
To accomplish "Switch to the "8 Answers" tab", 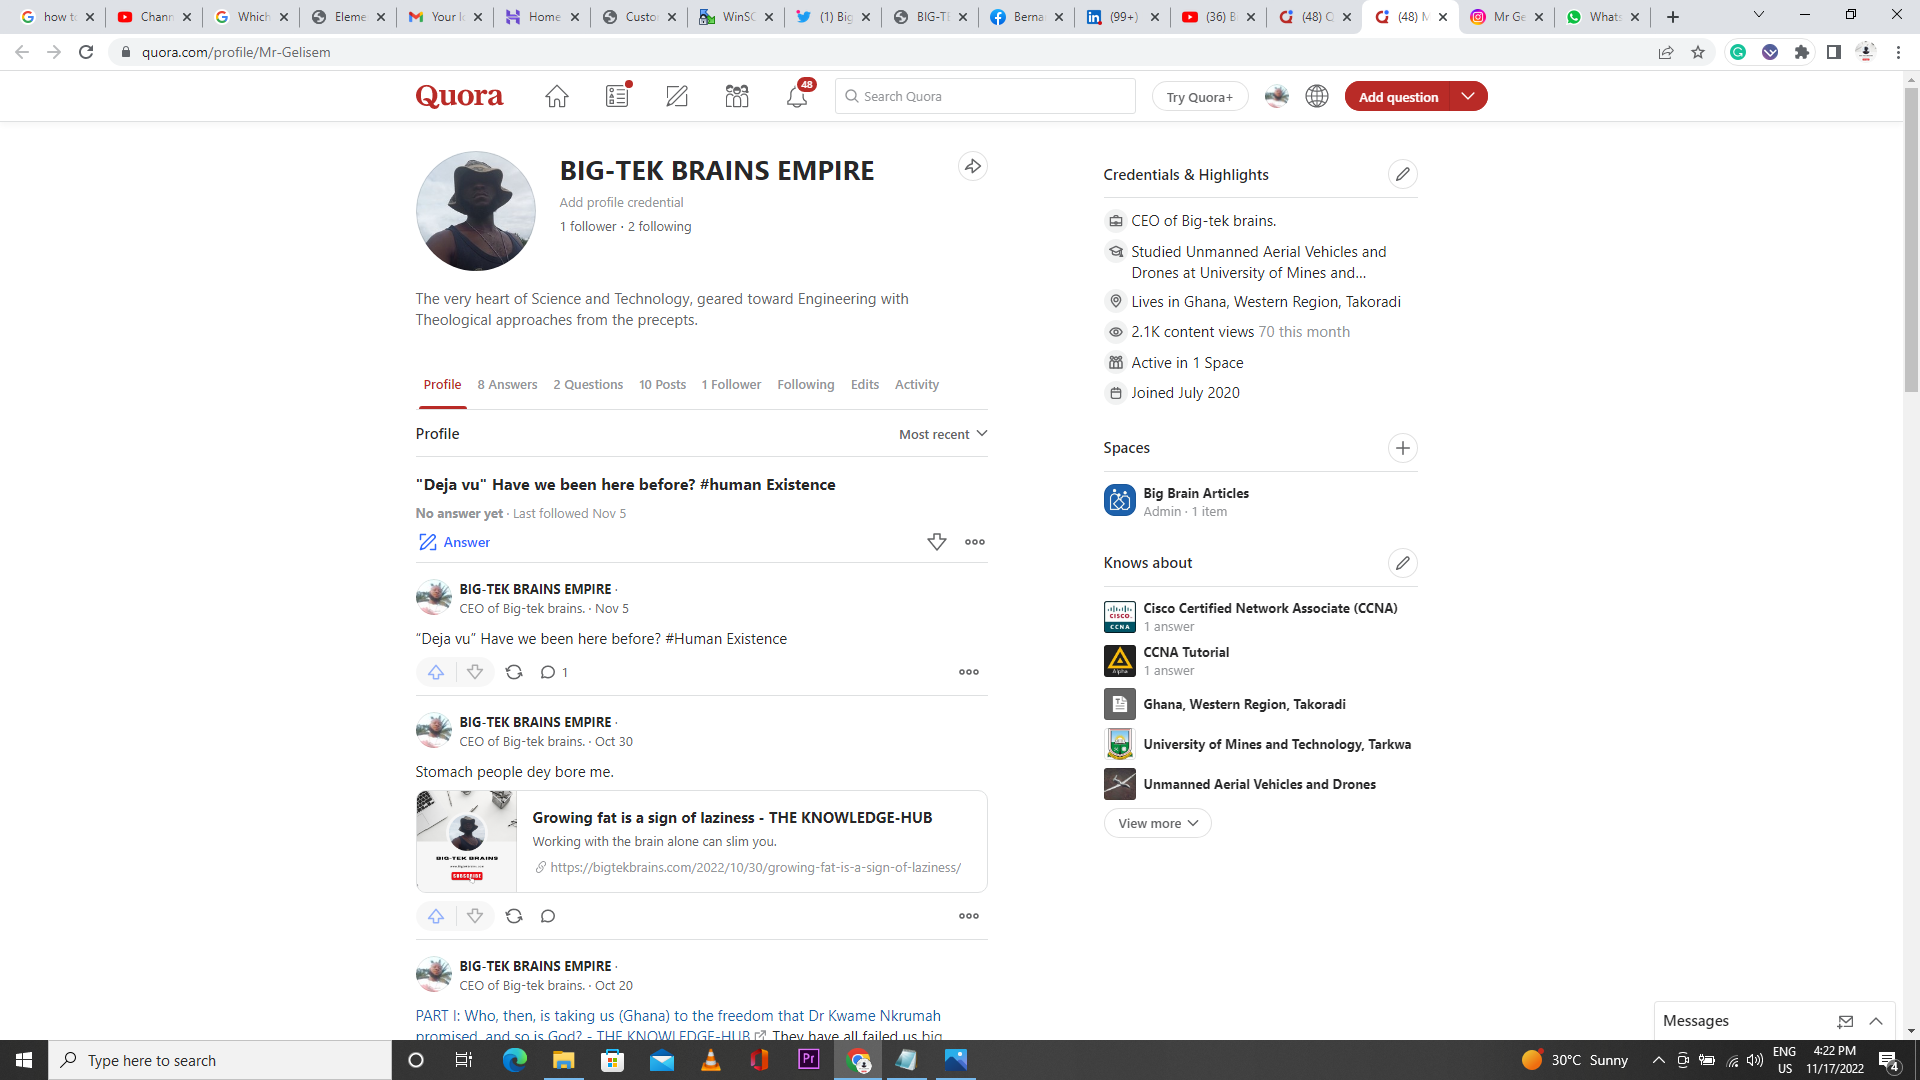I will (507, 384).
